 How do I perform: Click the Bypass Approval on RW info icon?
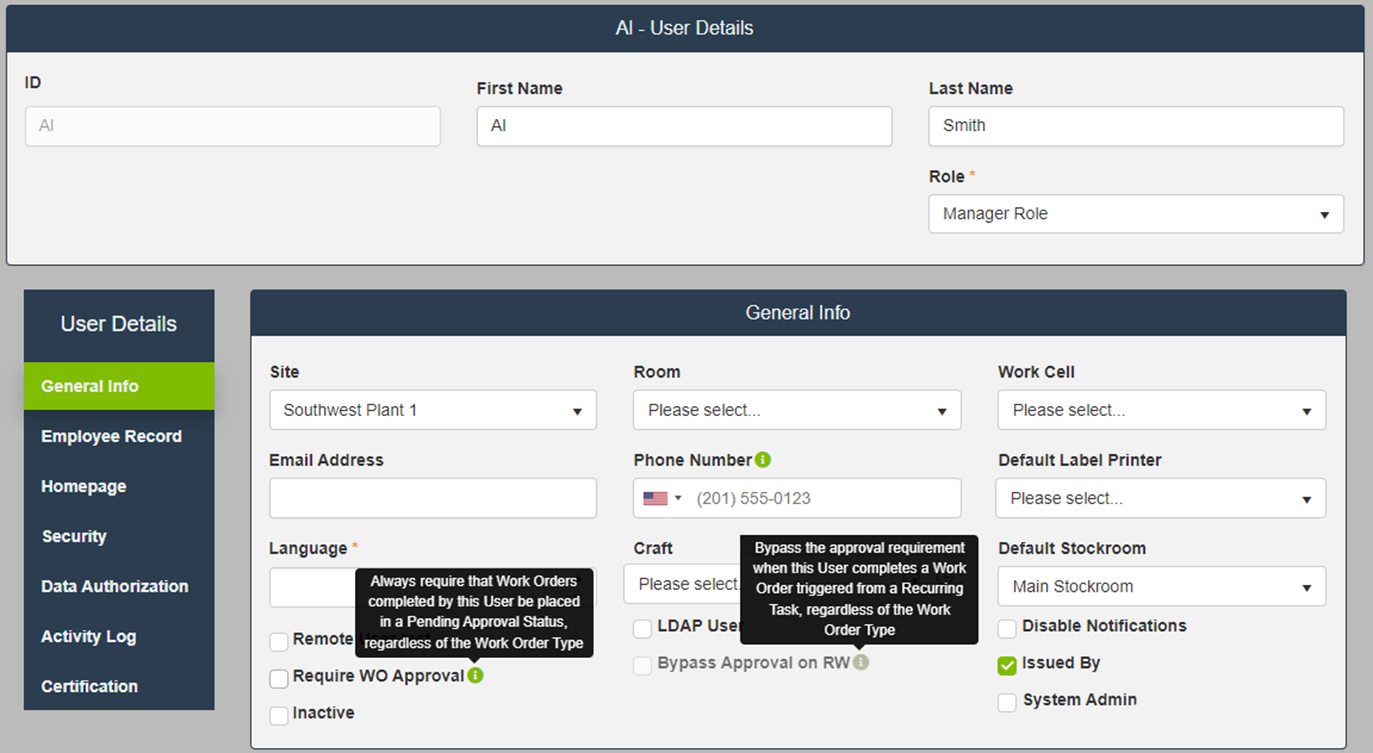861,662
